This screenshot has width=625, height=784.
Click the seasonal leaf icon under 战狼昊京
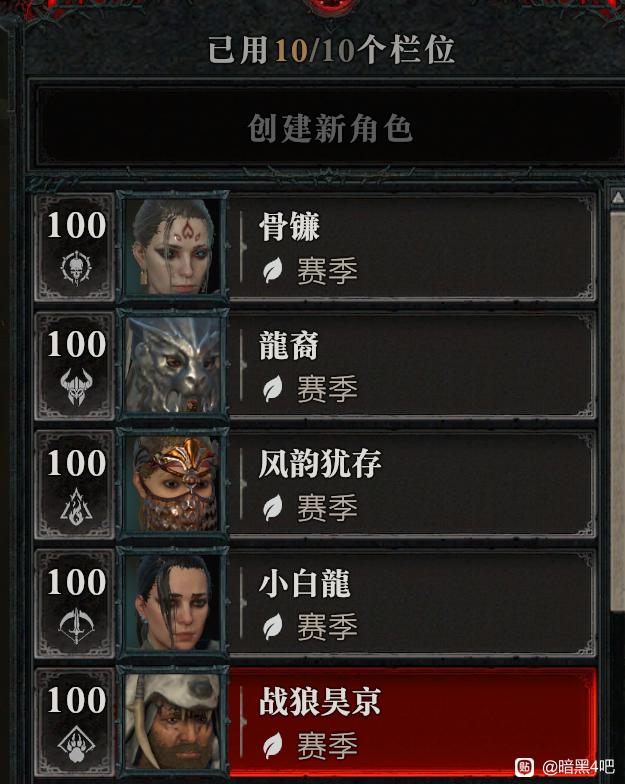pos(272,746)
